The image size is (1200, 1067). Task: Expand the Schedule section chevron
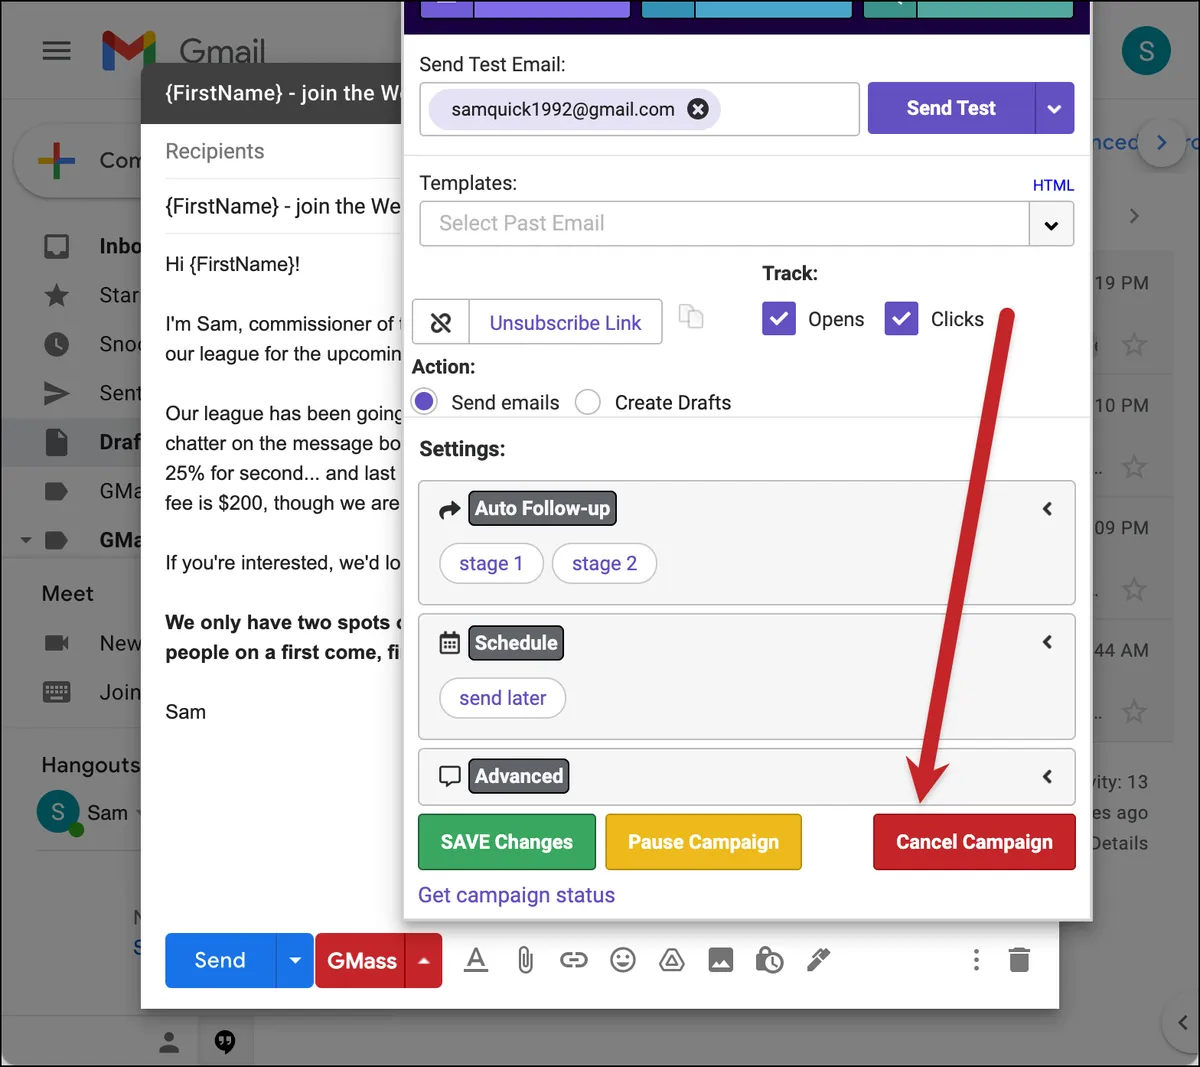point(1047,642)
